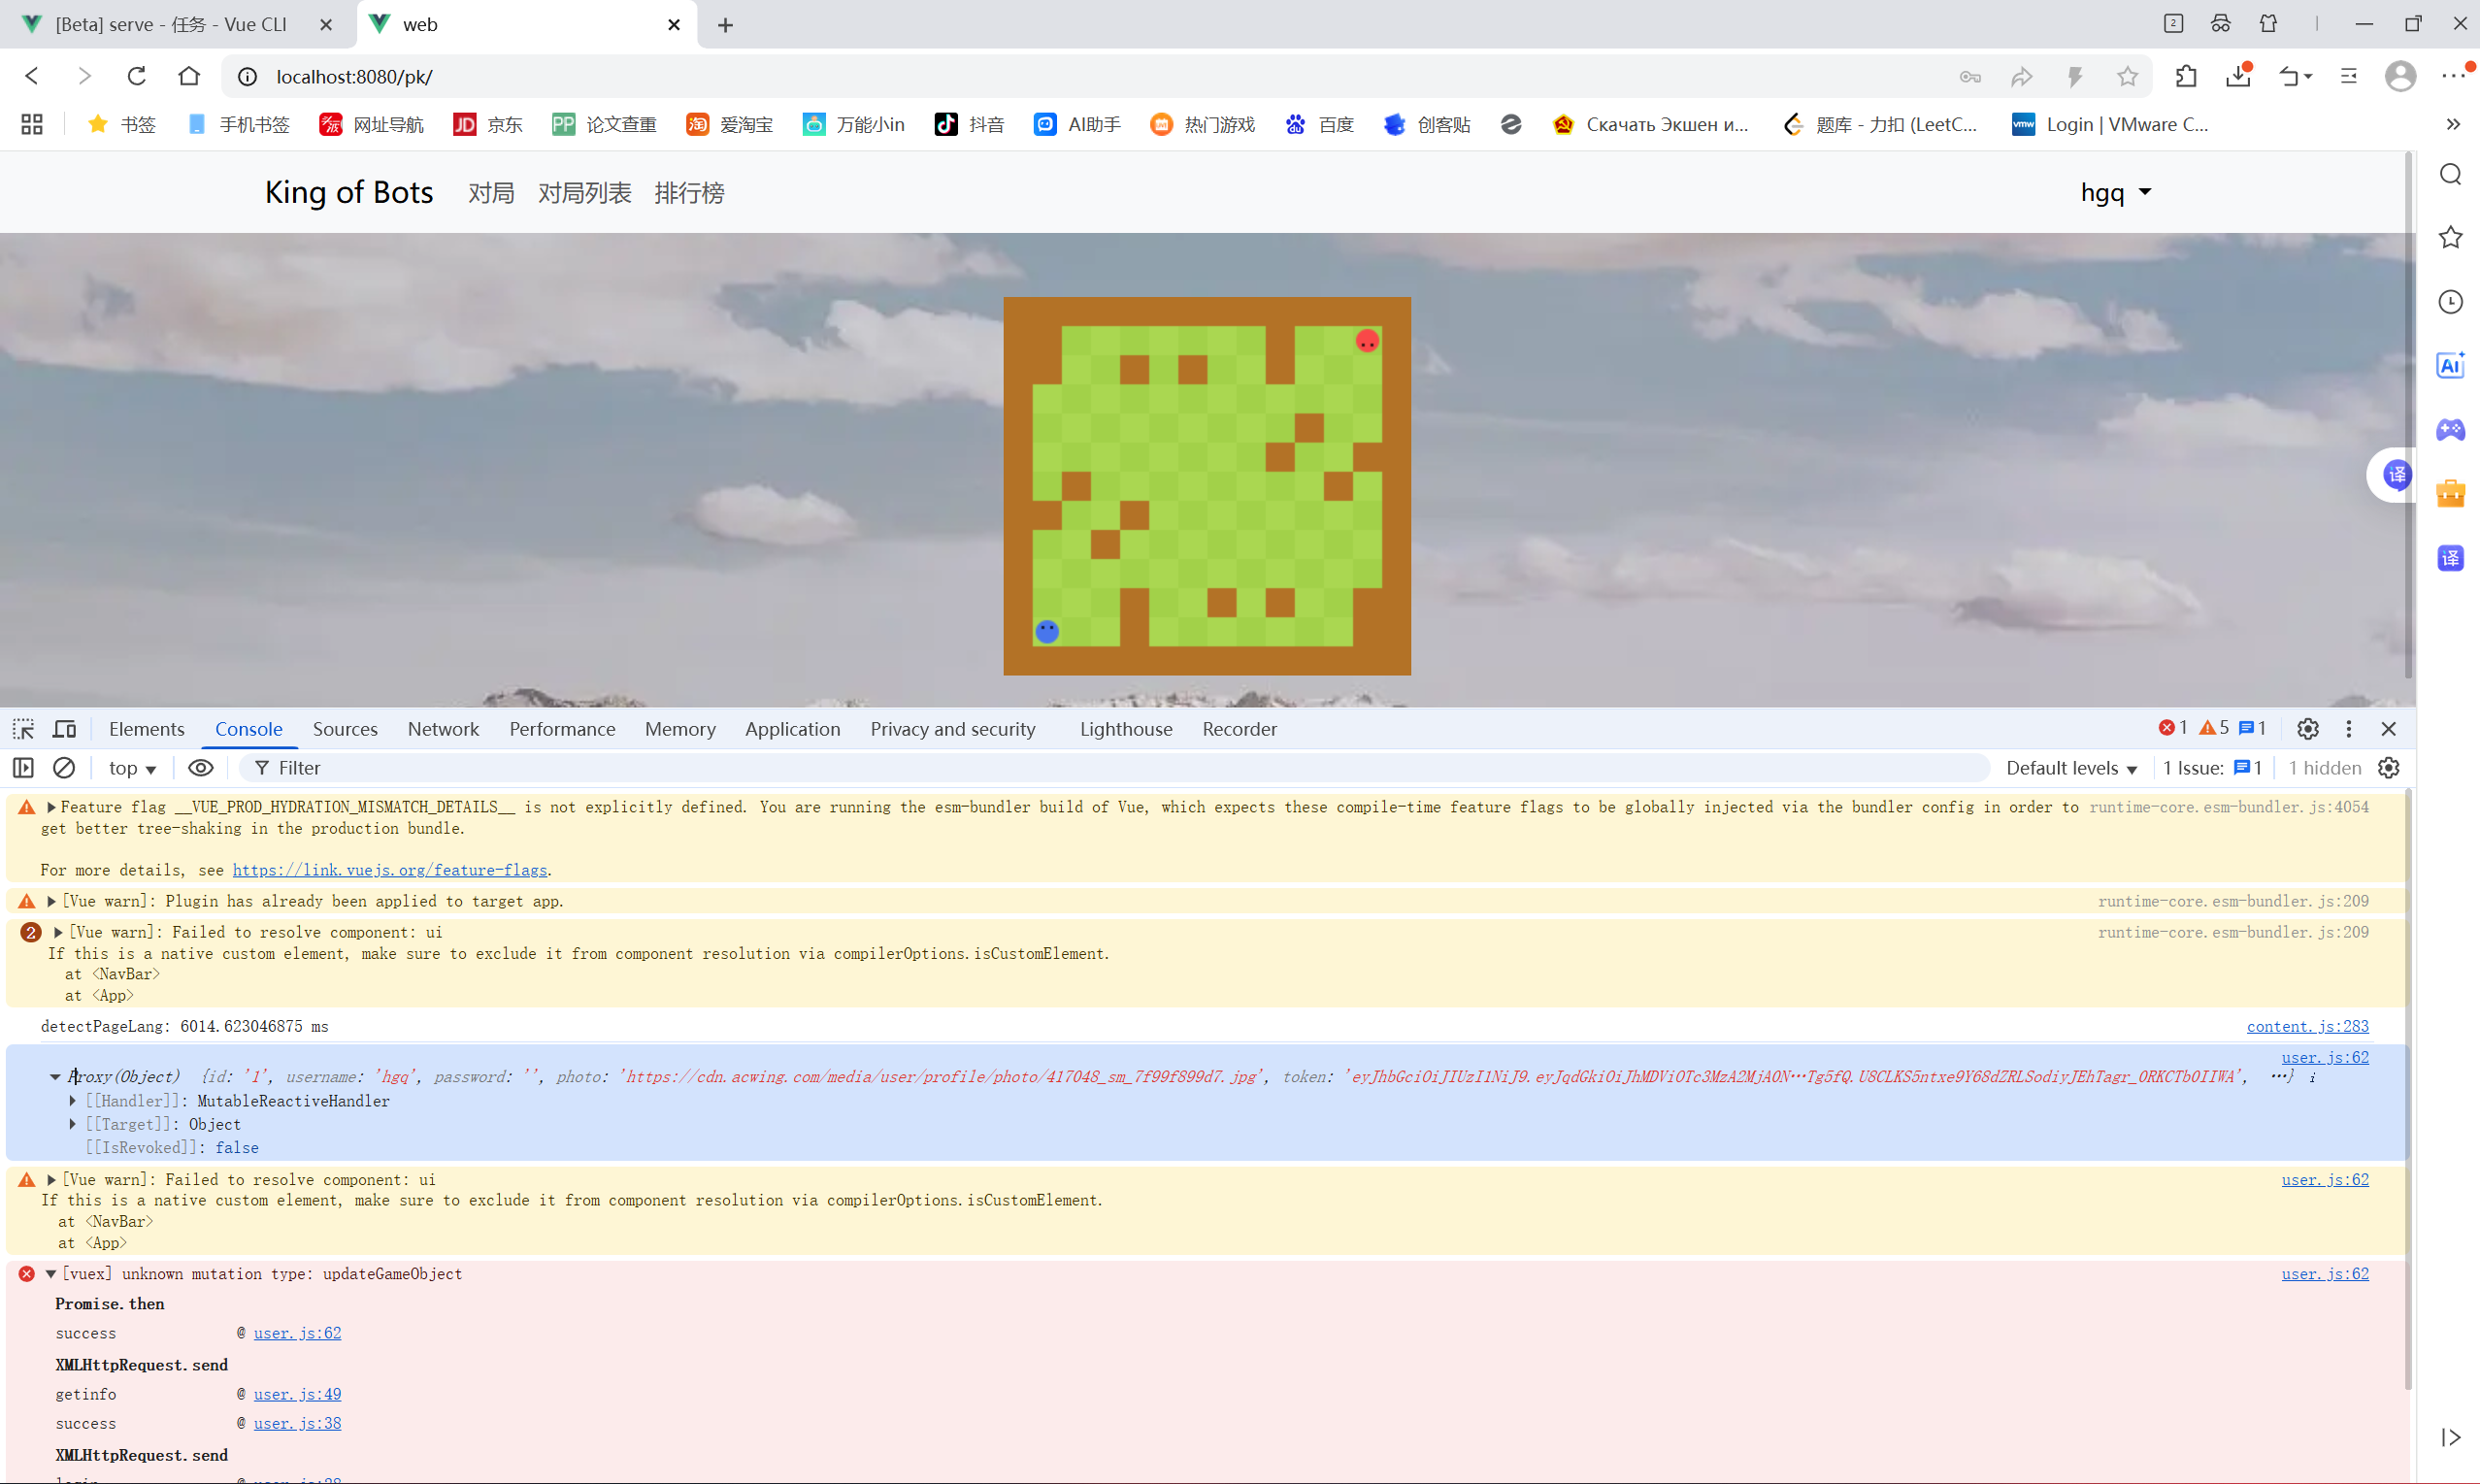The height and width of the screenshot is (1484, 2480).
Task: Open the browser extensions puzzle icon
Action: [x=2186, y=76]
